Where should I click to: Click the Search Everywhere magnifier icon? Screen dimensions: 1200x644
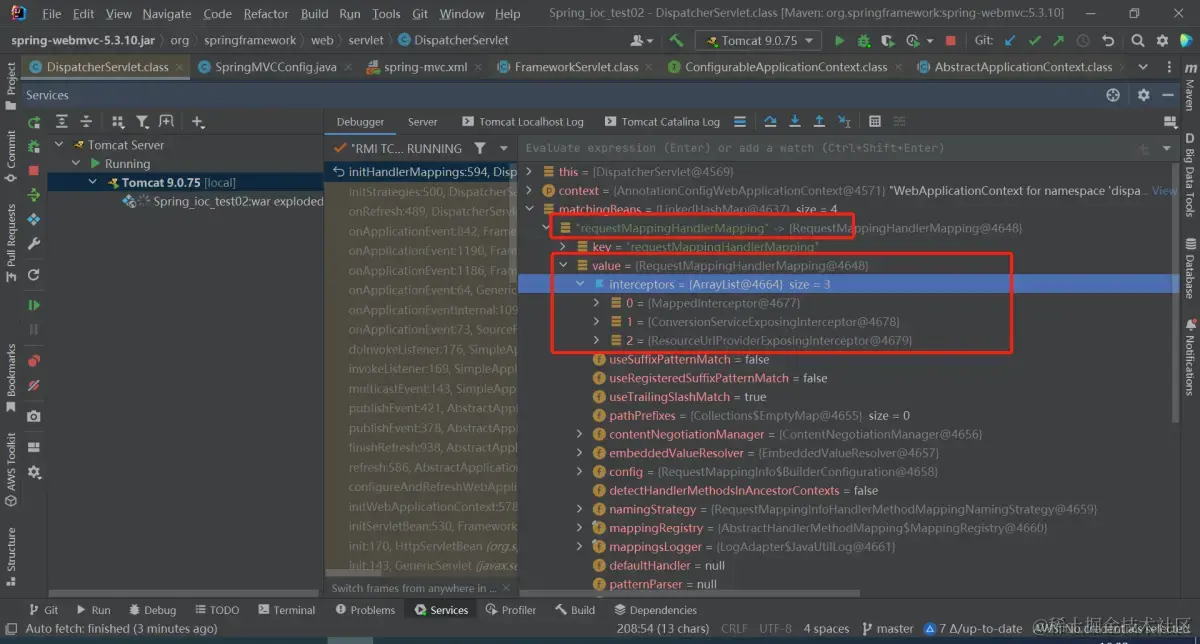click(1139, 41)
